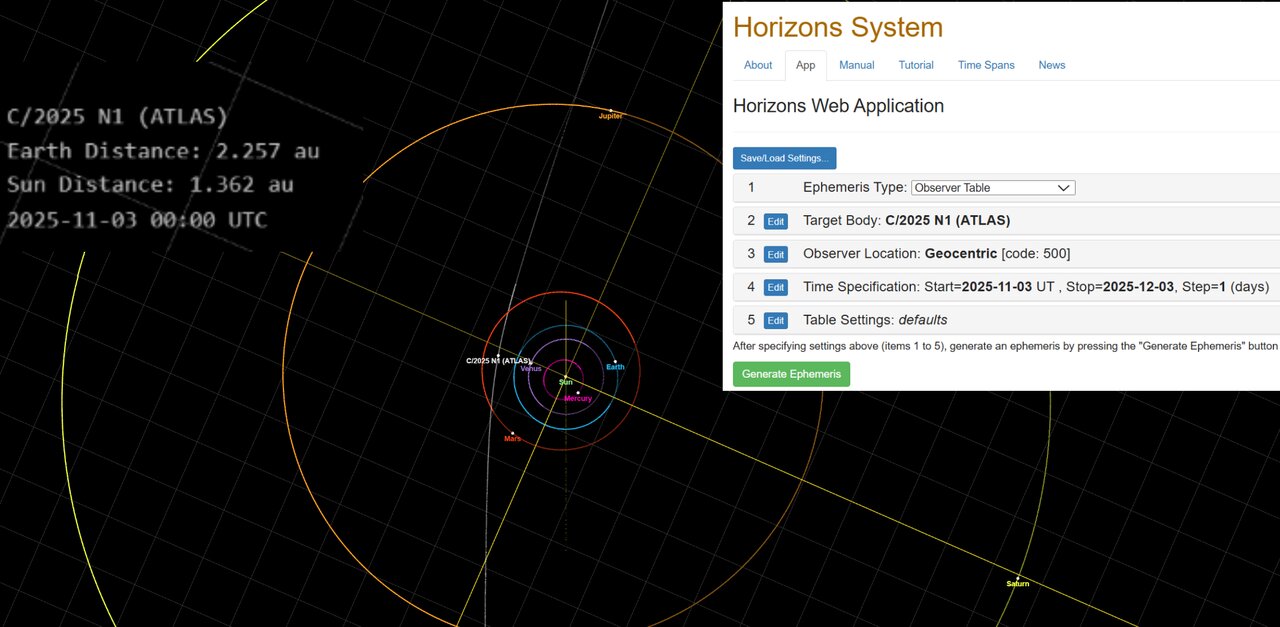Click the Jupiter marker in orbit view
This screenshot has height=627, width=1280.
611,110
